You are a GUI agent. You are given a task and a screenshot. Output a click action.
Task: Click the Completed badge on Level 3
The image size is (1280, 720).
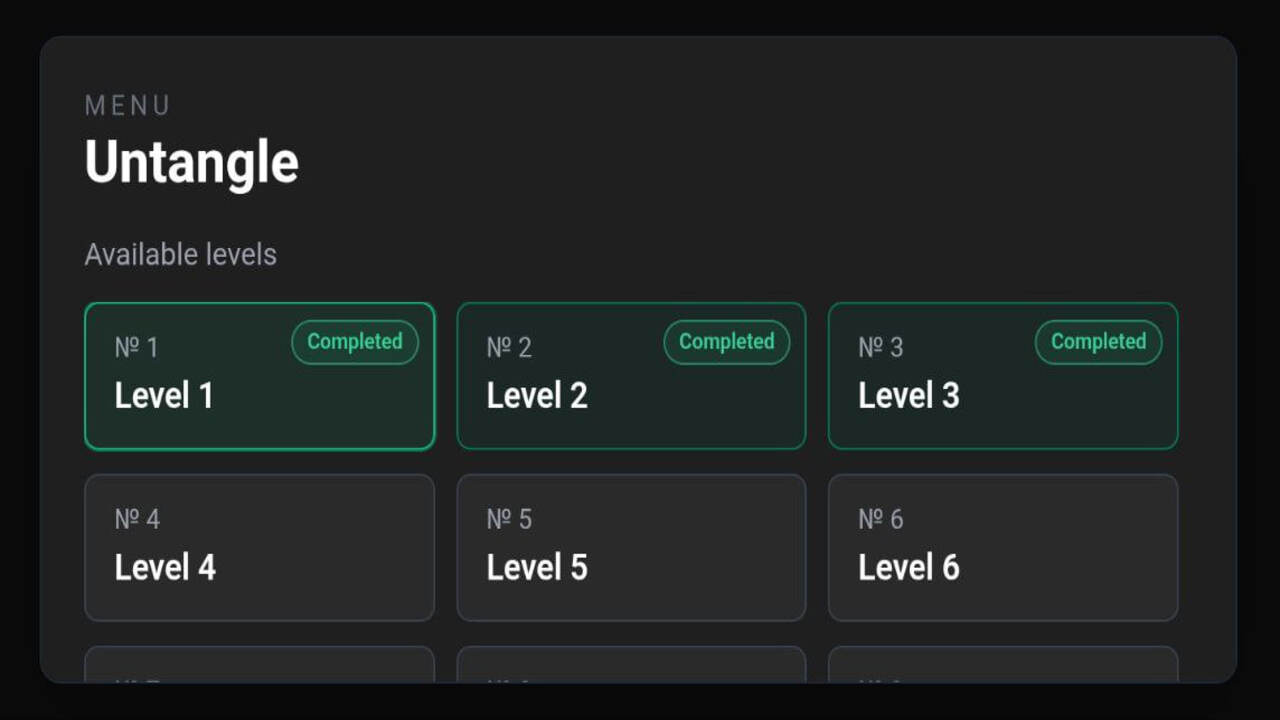[1098, 342]
